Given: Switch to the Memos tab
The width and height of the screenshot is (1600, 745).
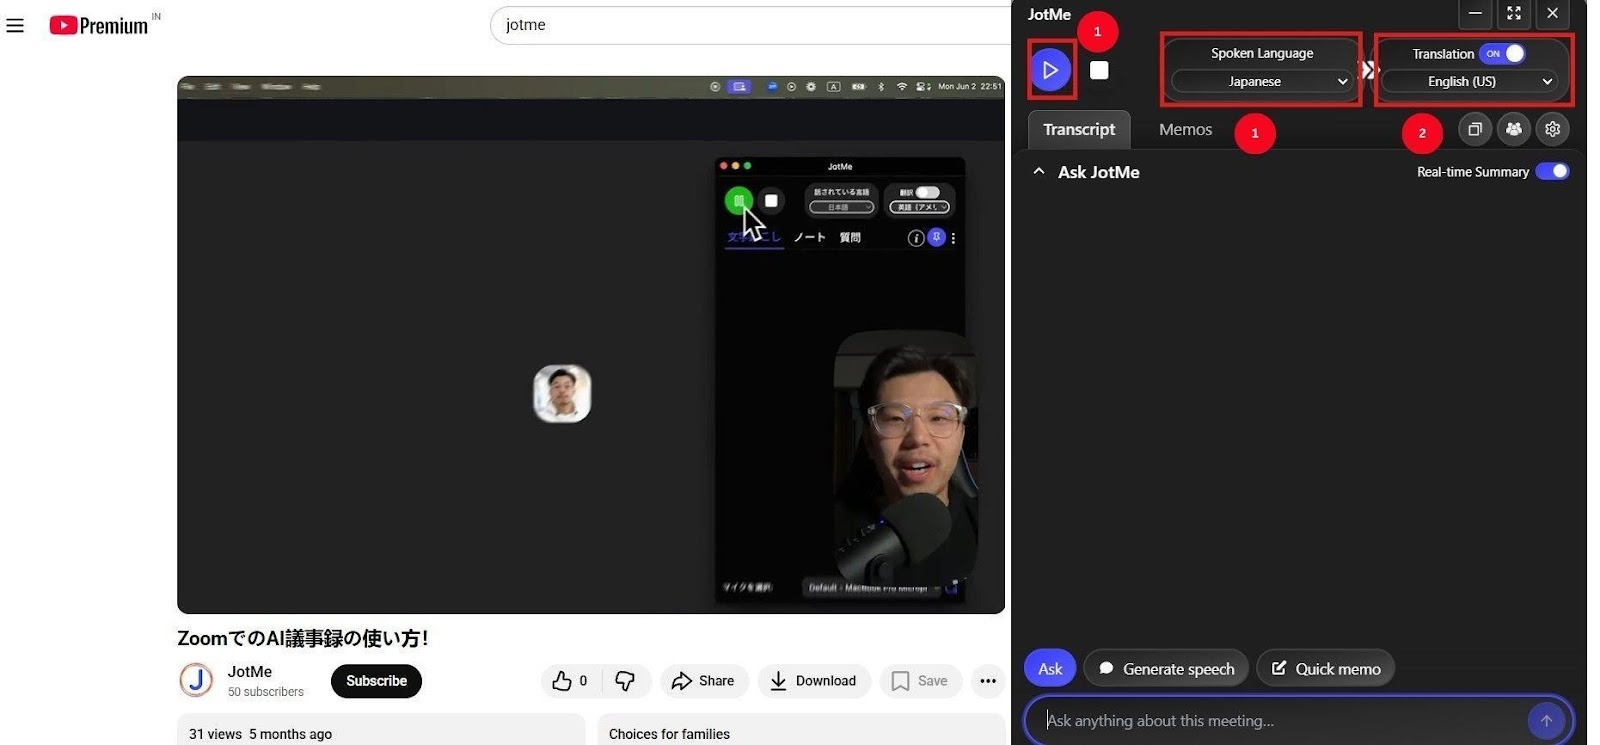Looking at the screenshot, I should tap(1185, 130).
